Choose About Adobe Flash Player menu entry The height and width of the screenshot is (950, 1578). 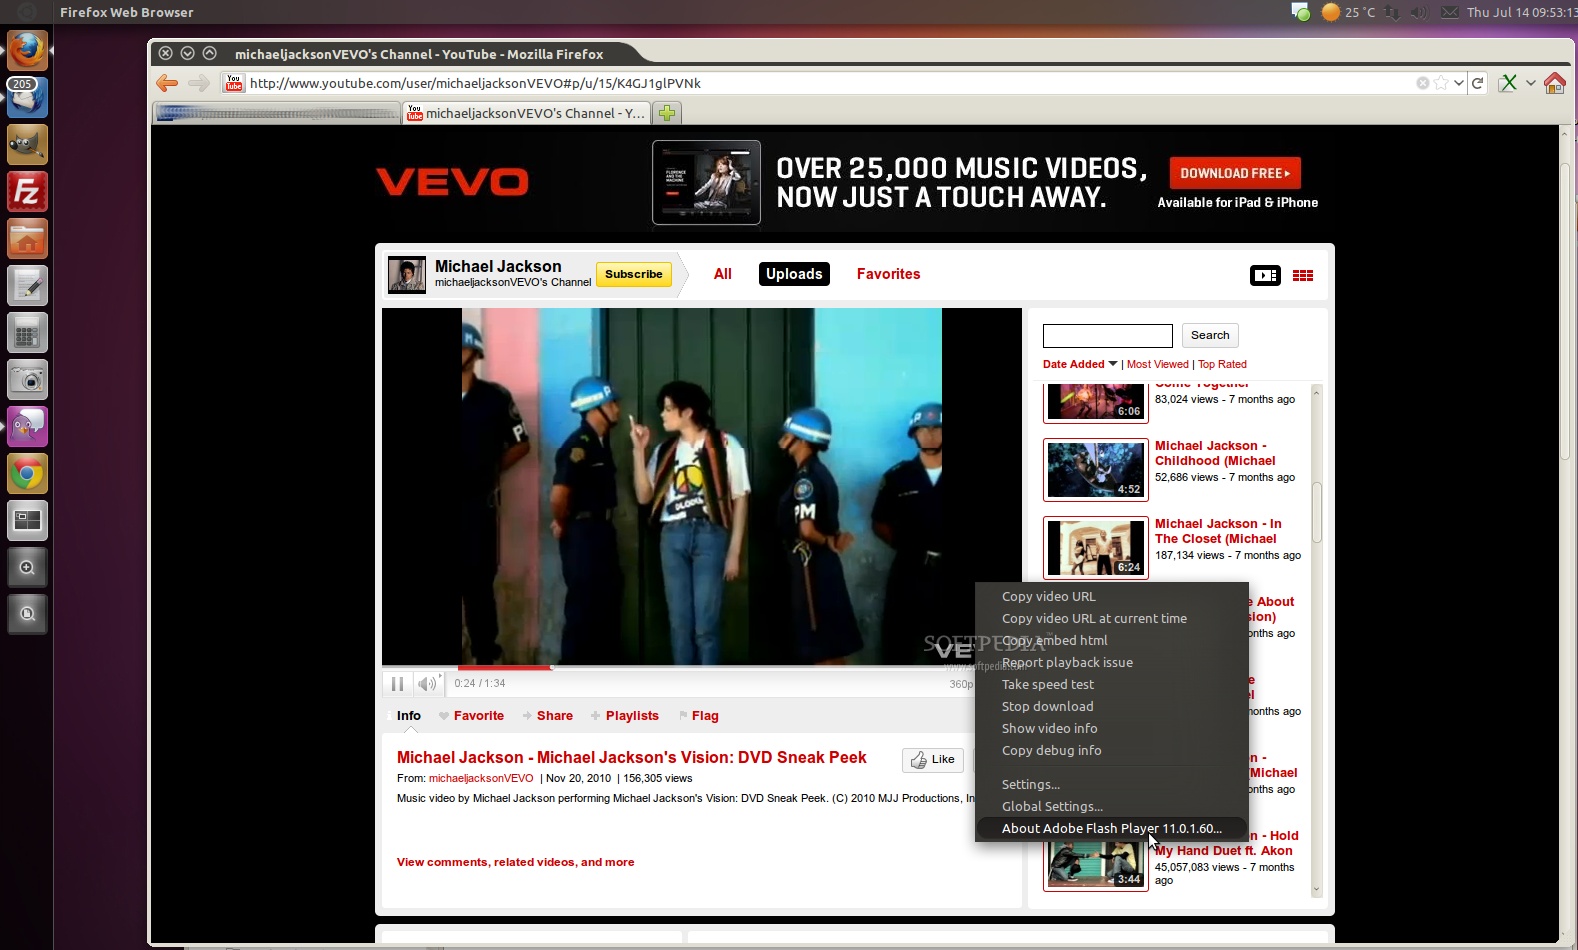click(1111, 828)
